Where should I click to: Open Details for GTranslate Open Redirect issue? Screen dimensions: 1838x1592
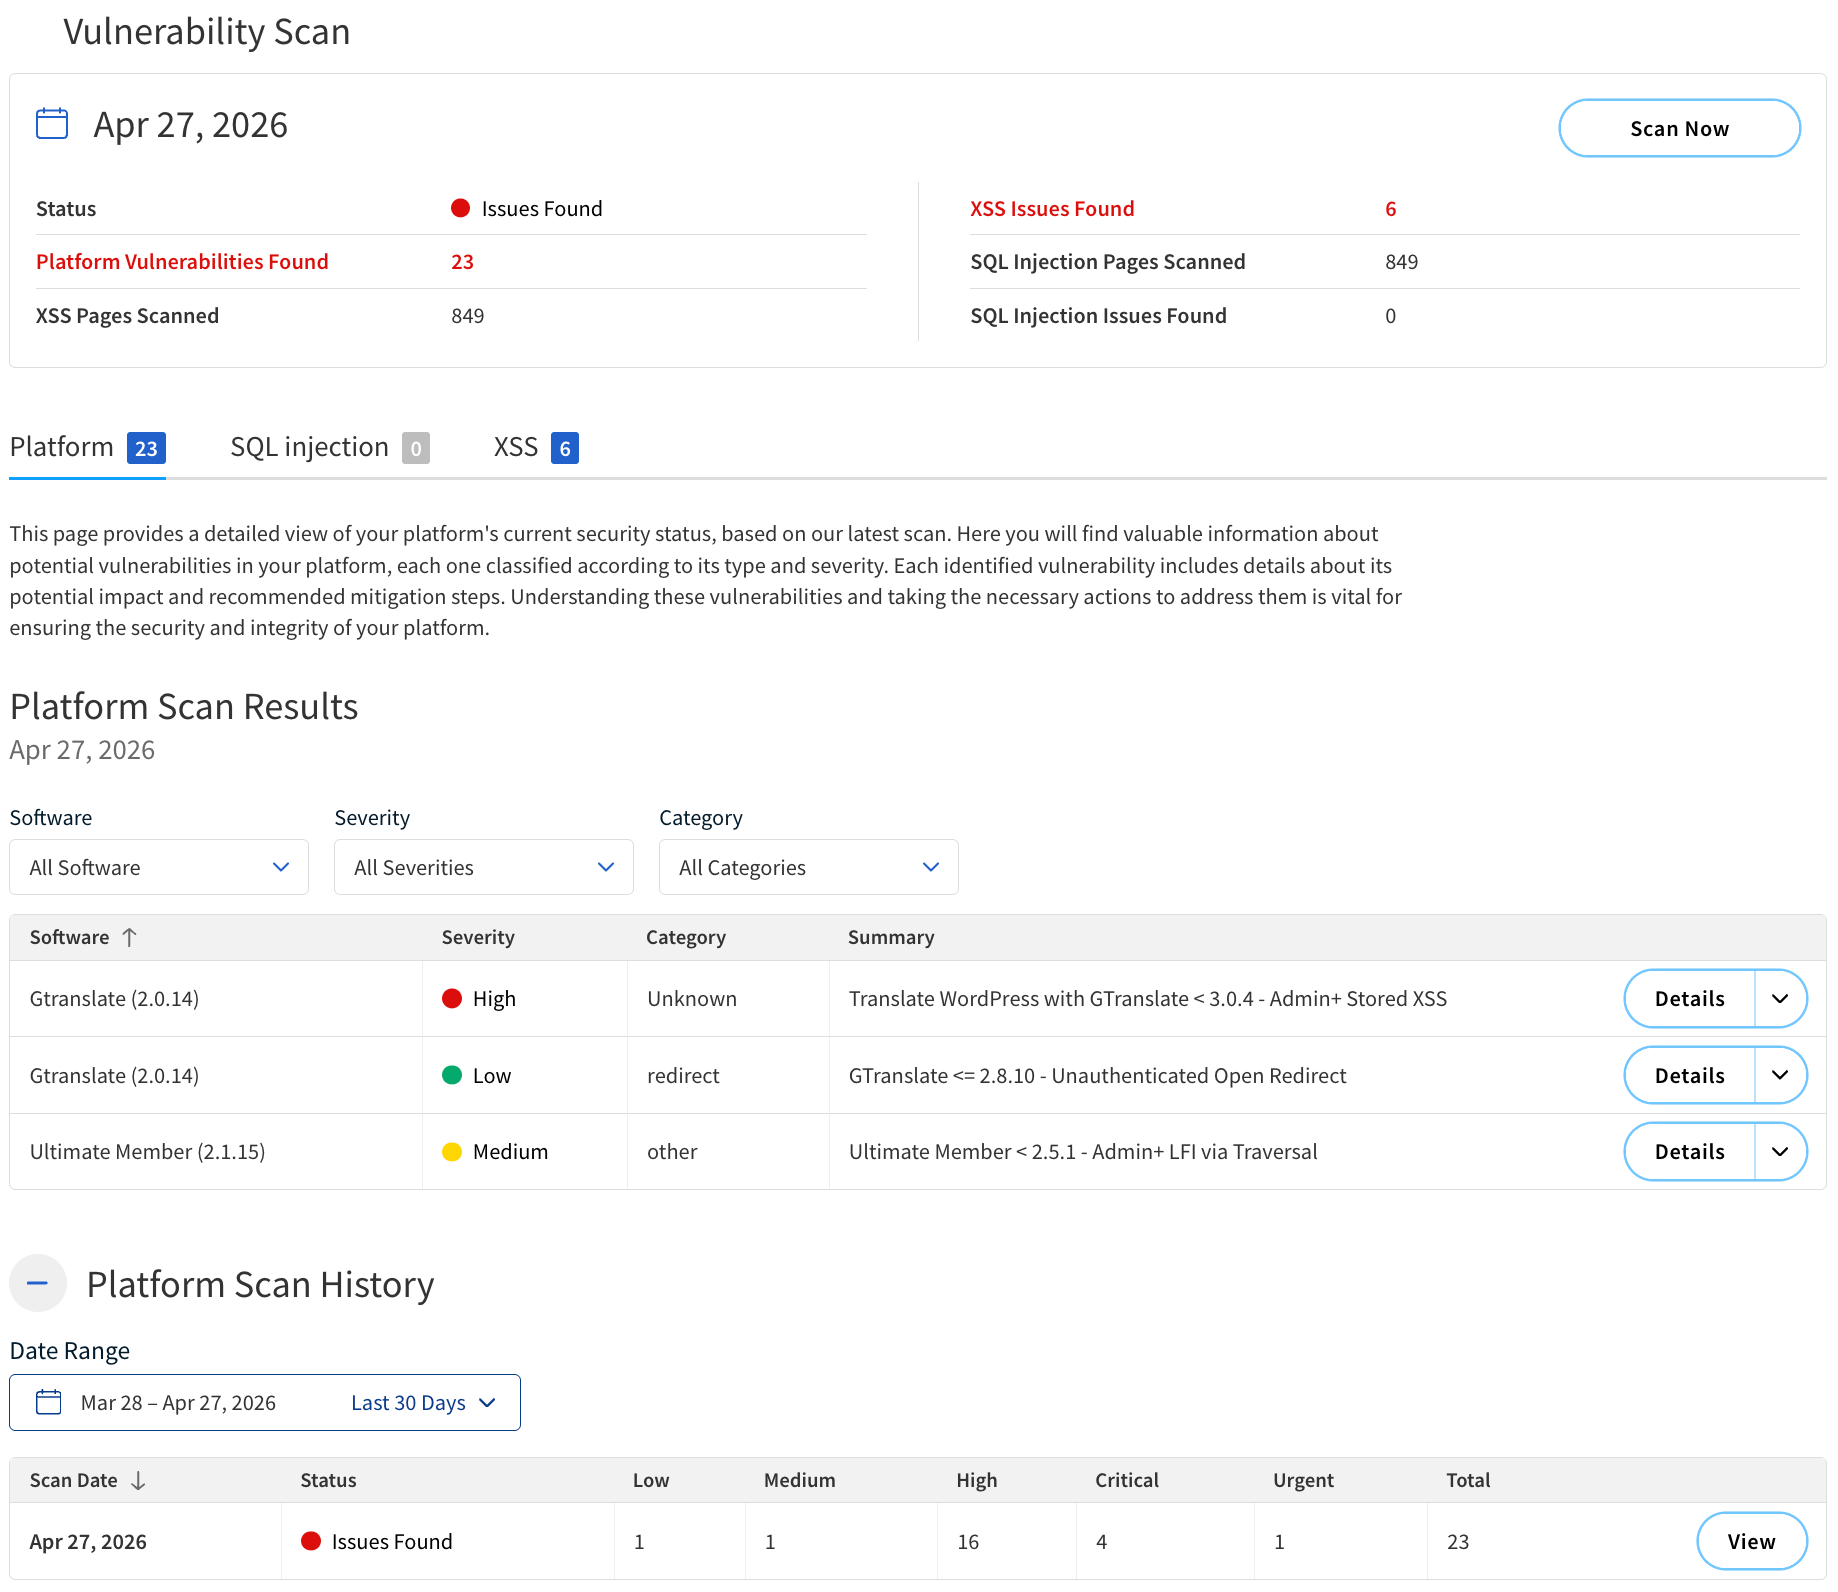[x=1689, y=1075]
